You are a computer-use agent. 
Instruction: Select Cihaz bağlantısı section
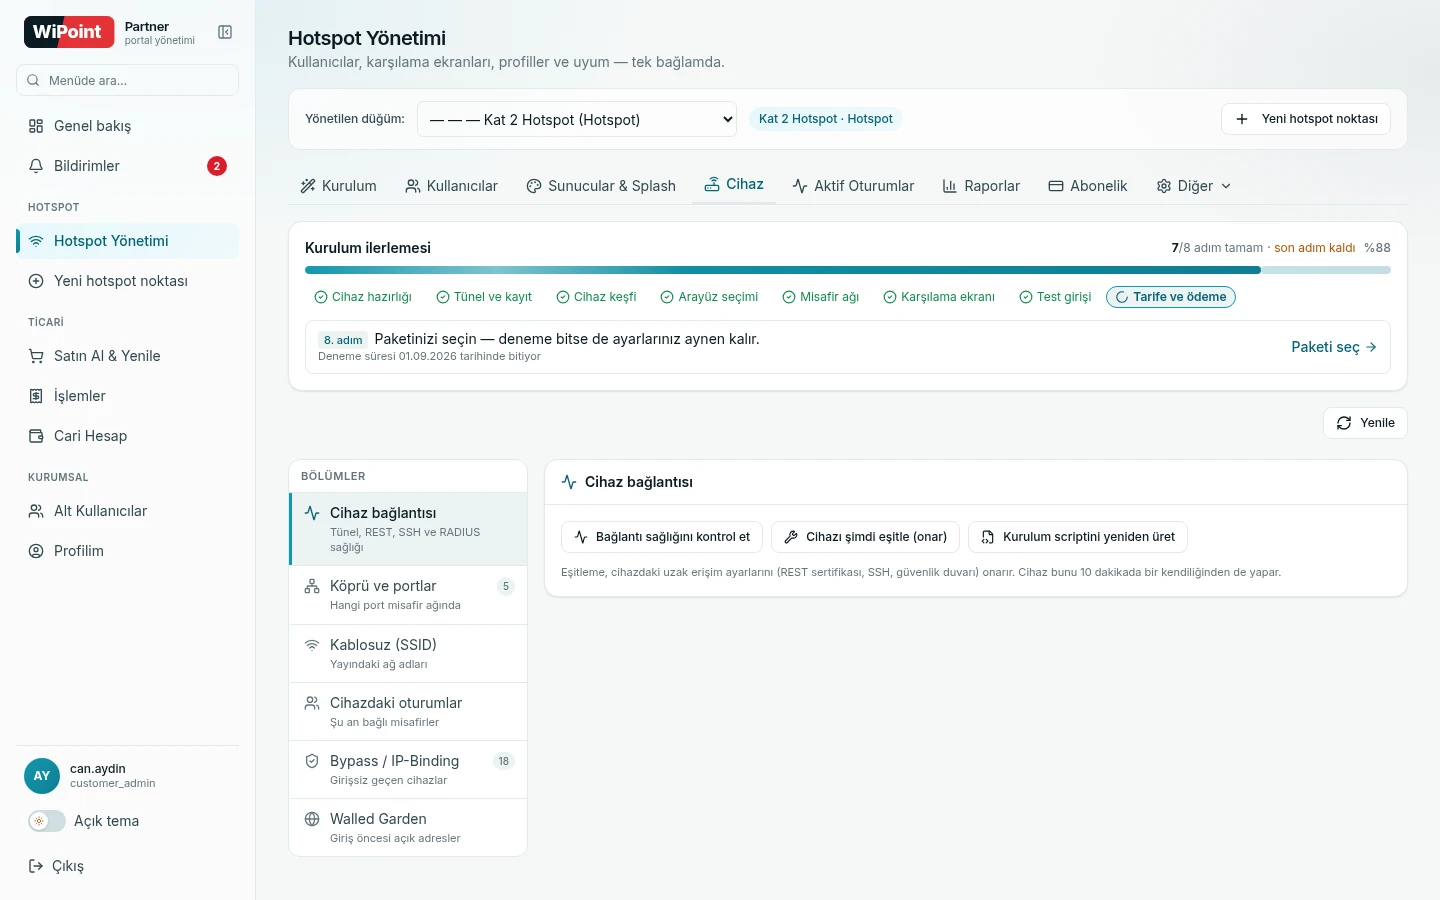408,529
